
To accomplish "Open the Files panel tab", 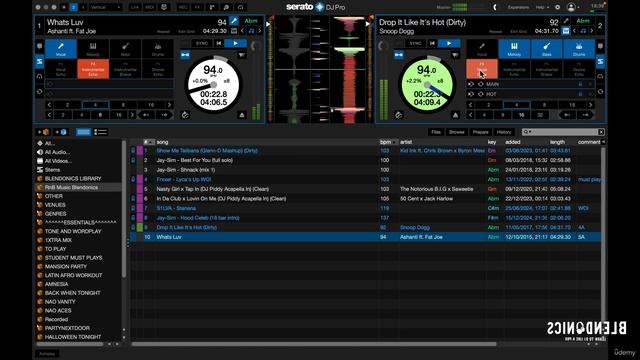I will click(x=436, y=132).
